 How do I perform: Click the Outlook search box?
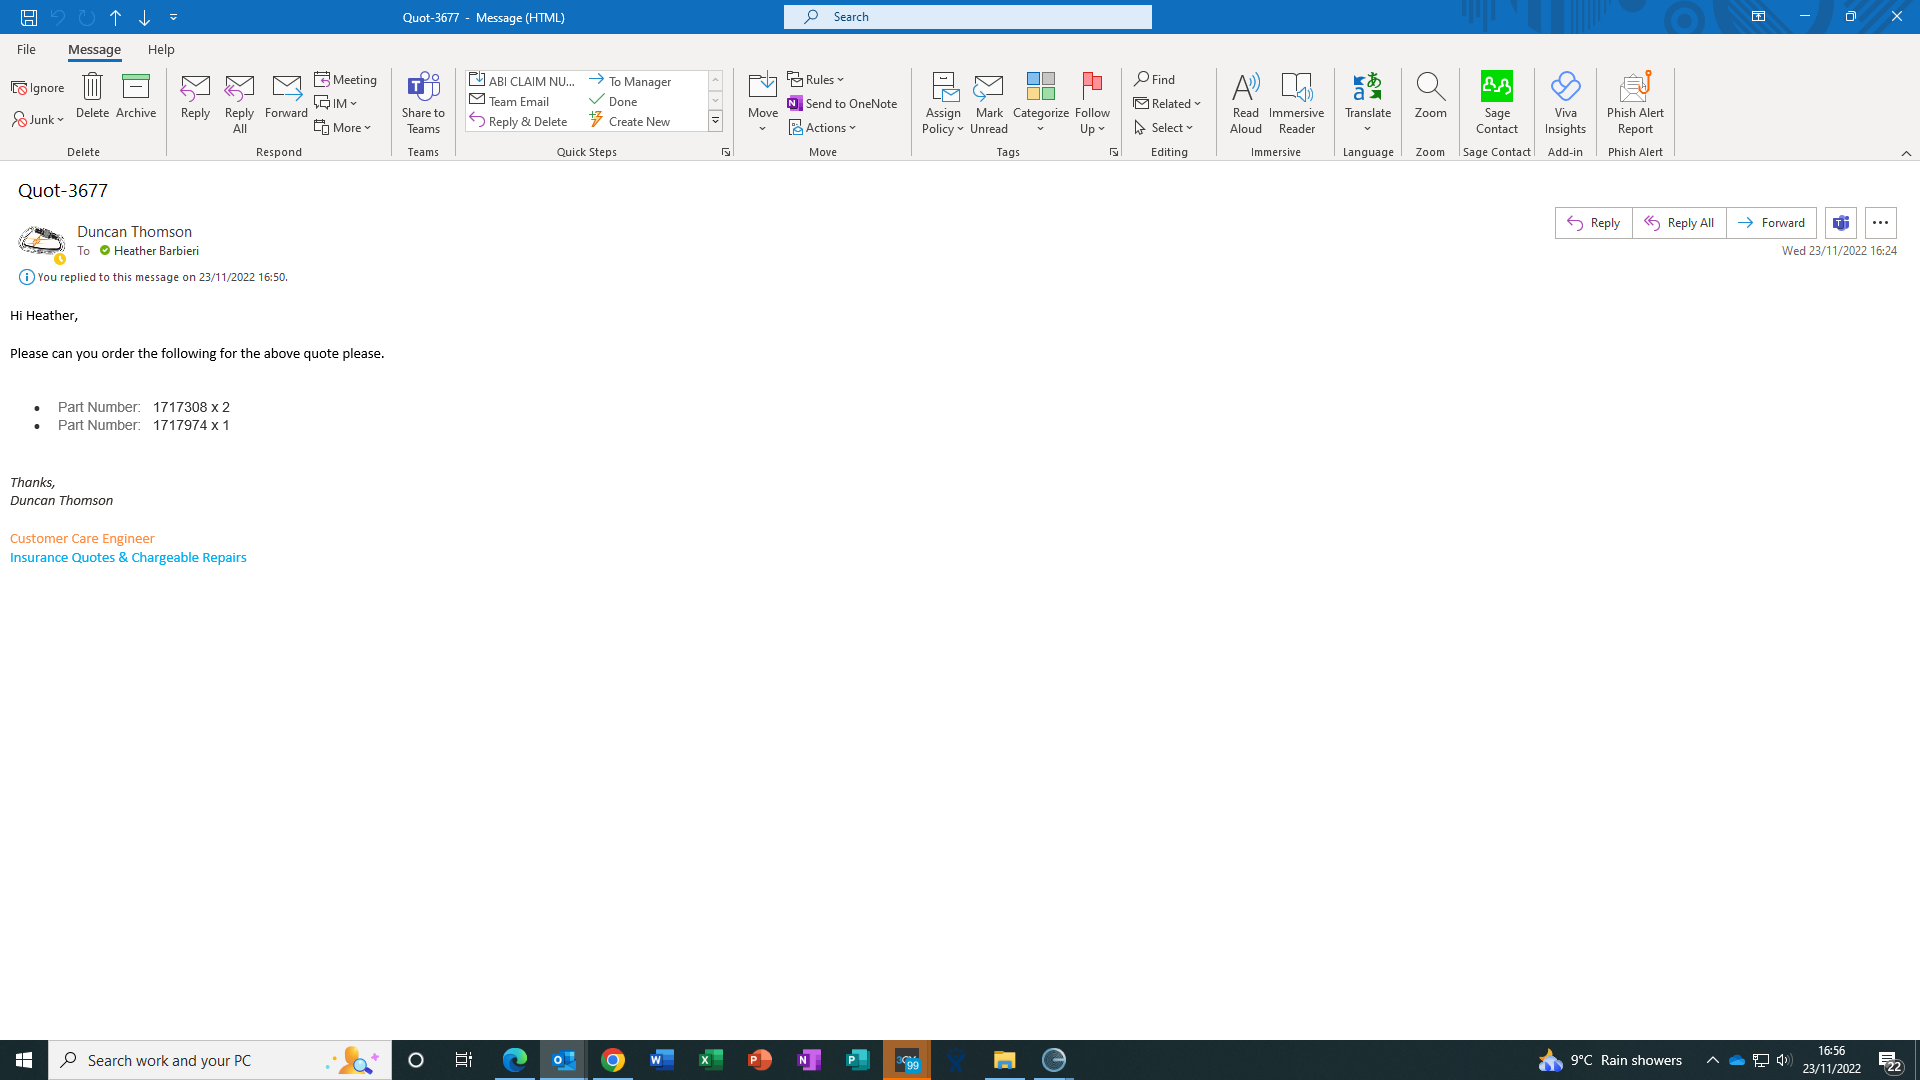point(967,17)
